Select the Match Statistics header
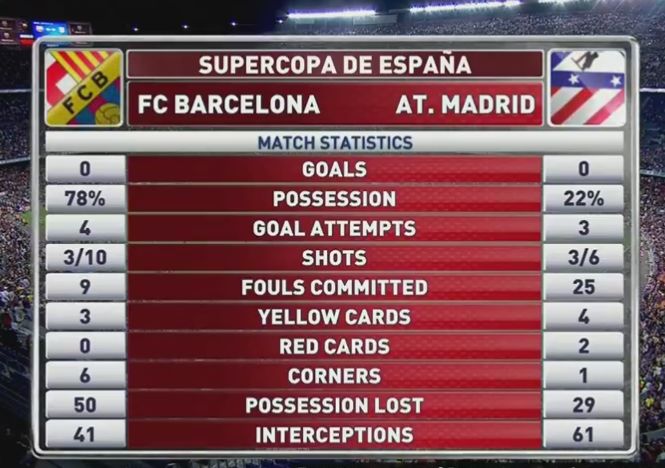The height and width of the screenshot is (468, 665). click(x=334, y=143)
